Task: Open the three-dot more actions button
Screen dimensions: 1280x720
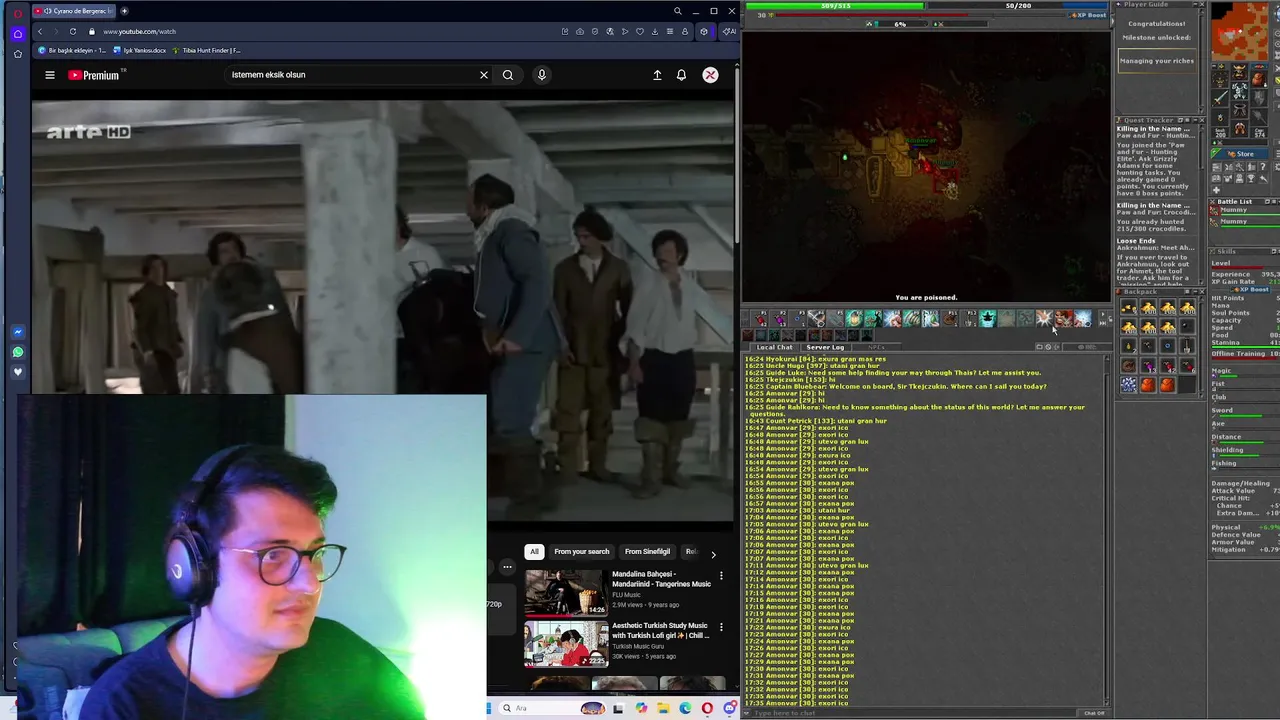Action: [507, 567]
